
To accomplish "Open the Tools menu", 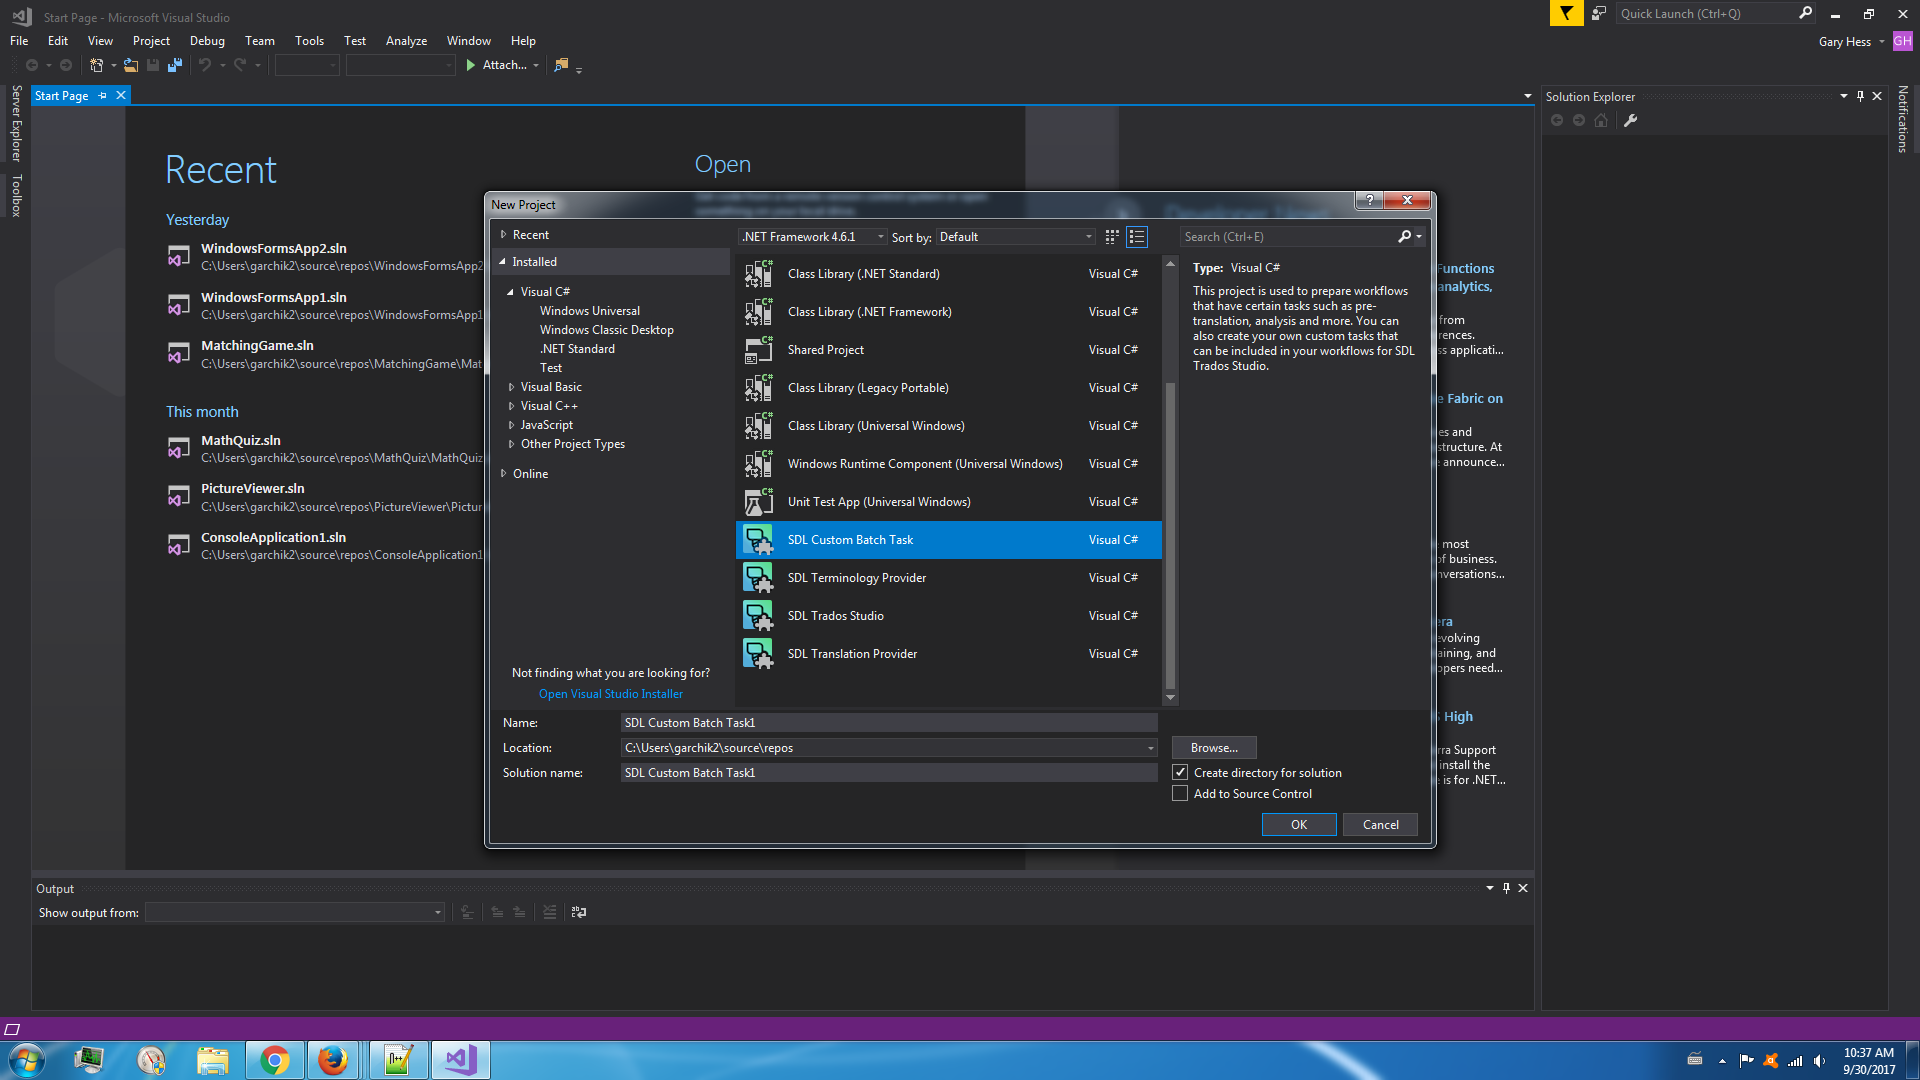I will [x=309, y=41].
